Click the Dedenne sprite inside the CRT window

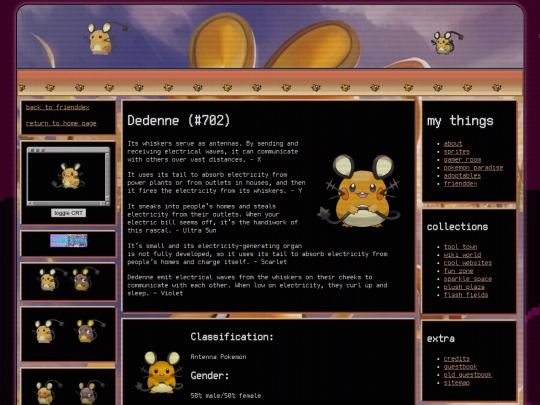pyautogui.click(x=69, y=176)
